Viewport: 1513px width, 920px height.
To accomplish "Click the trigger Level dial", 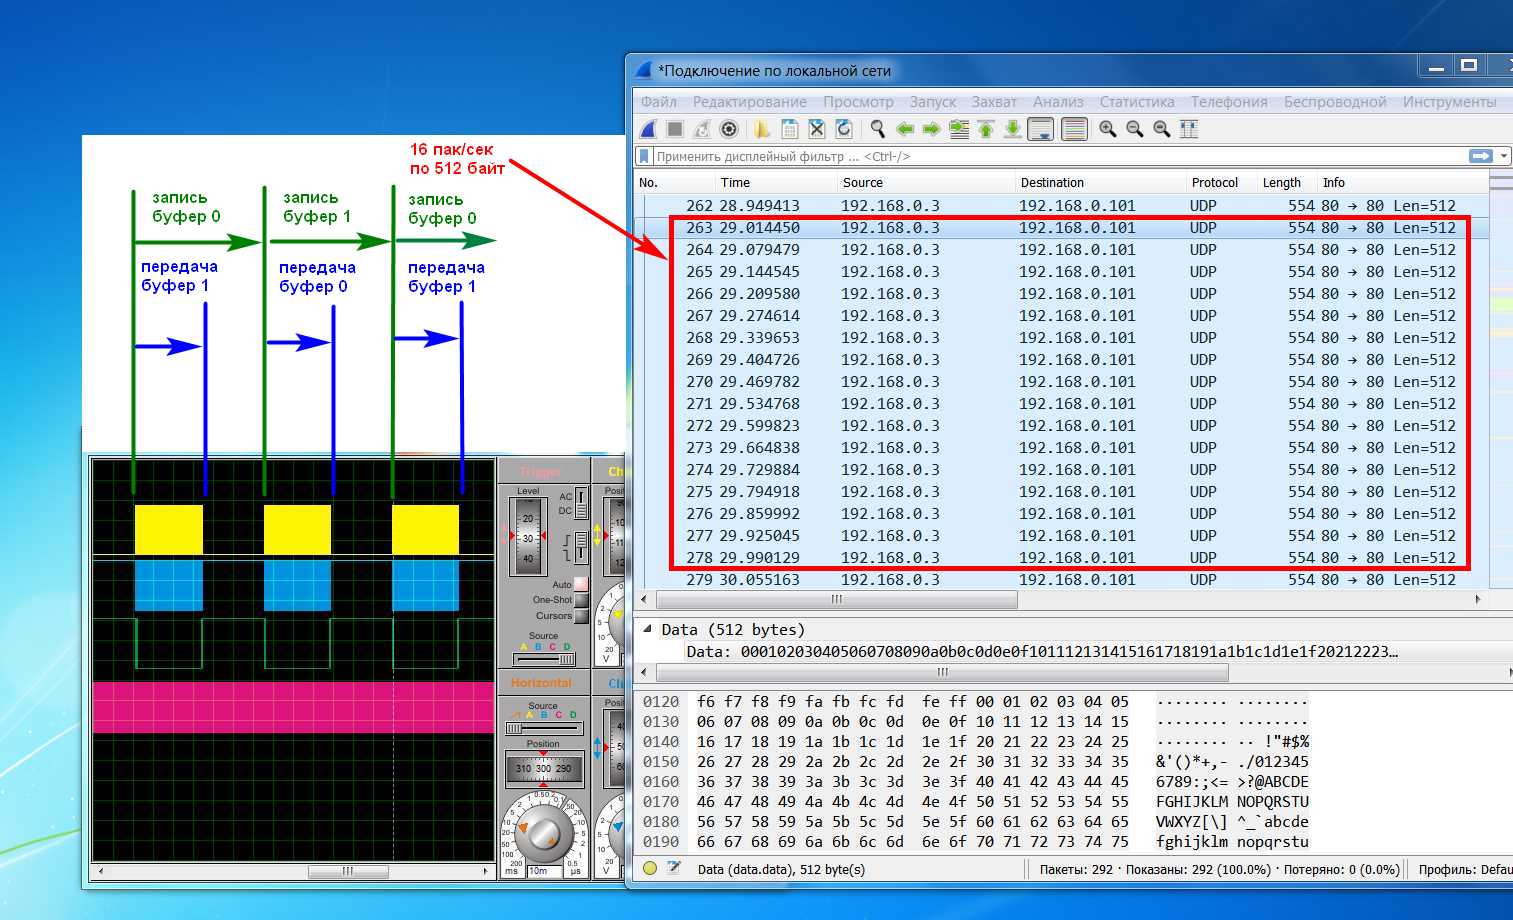I will (528, 536).
